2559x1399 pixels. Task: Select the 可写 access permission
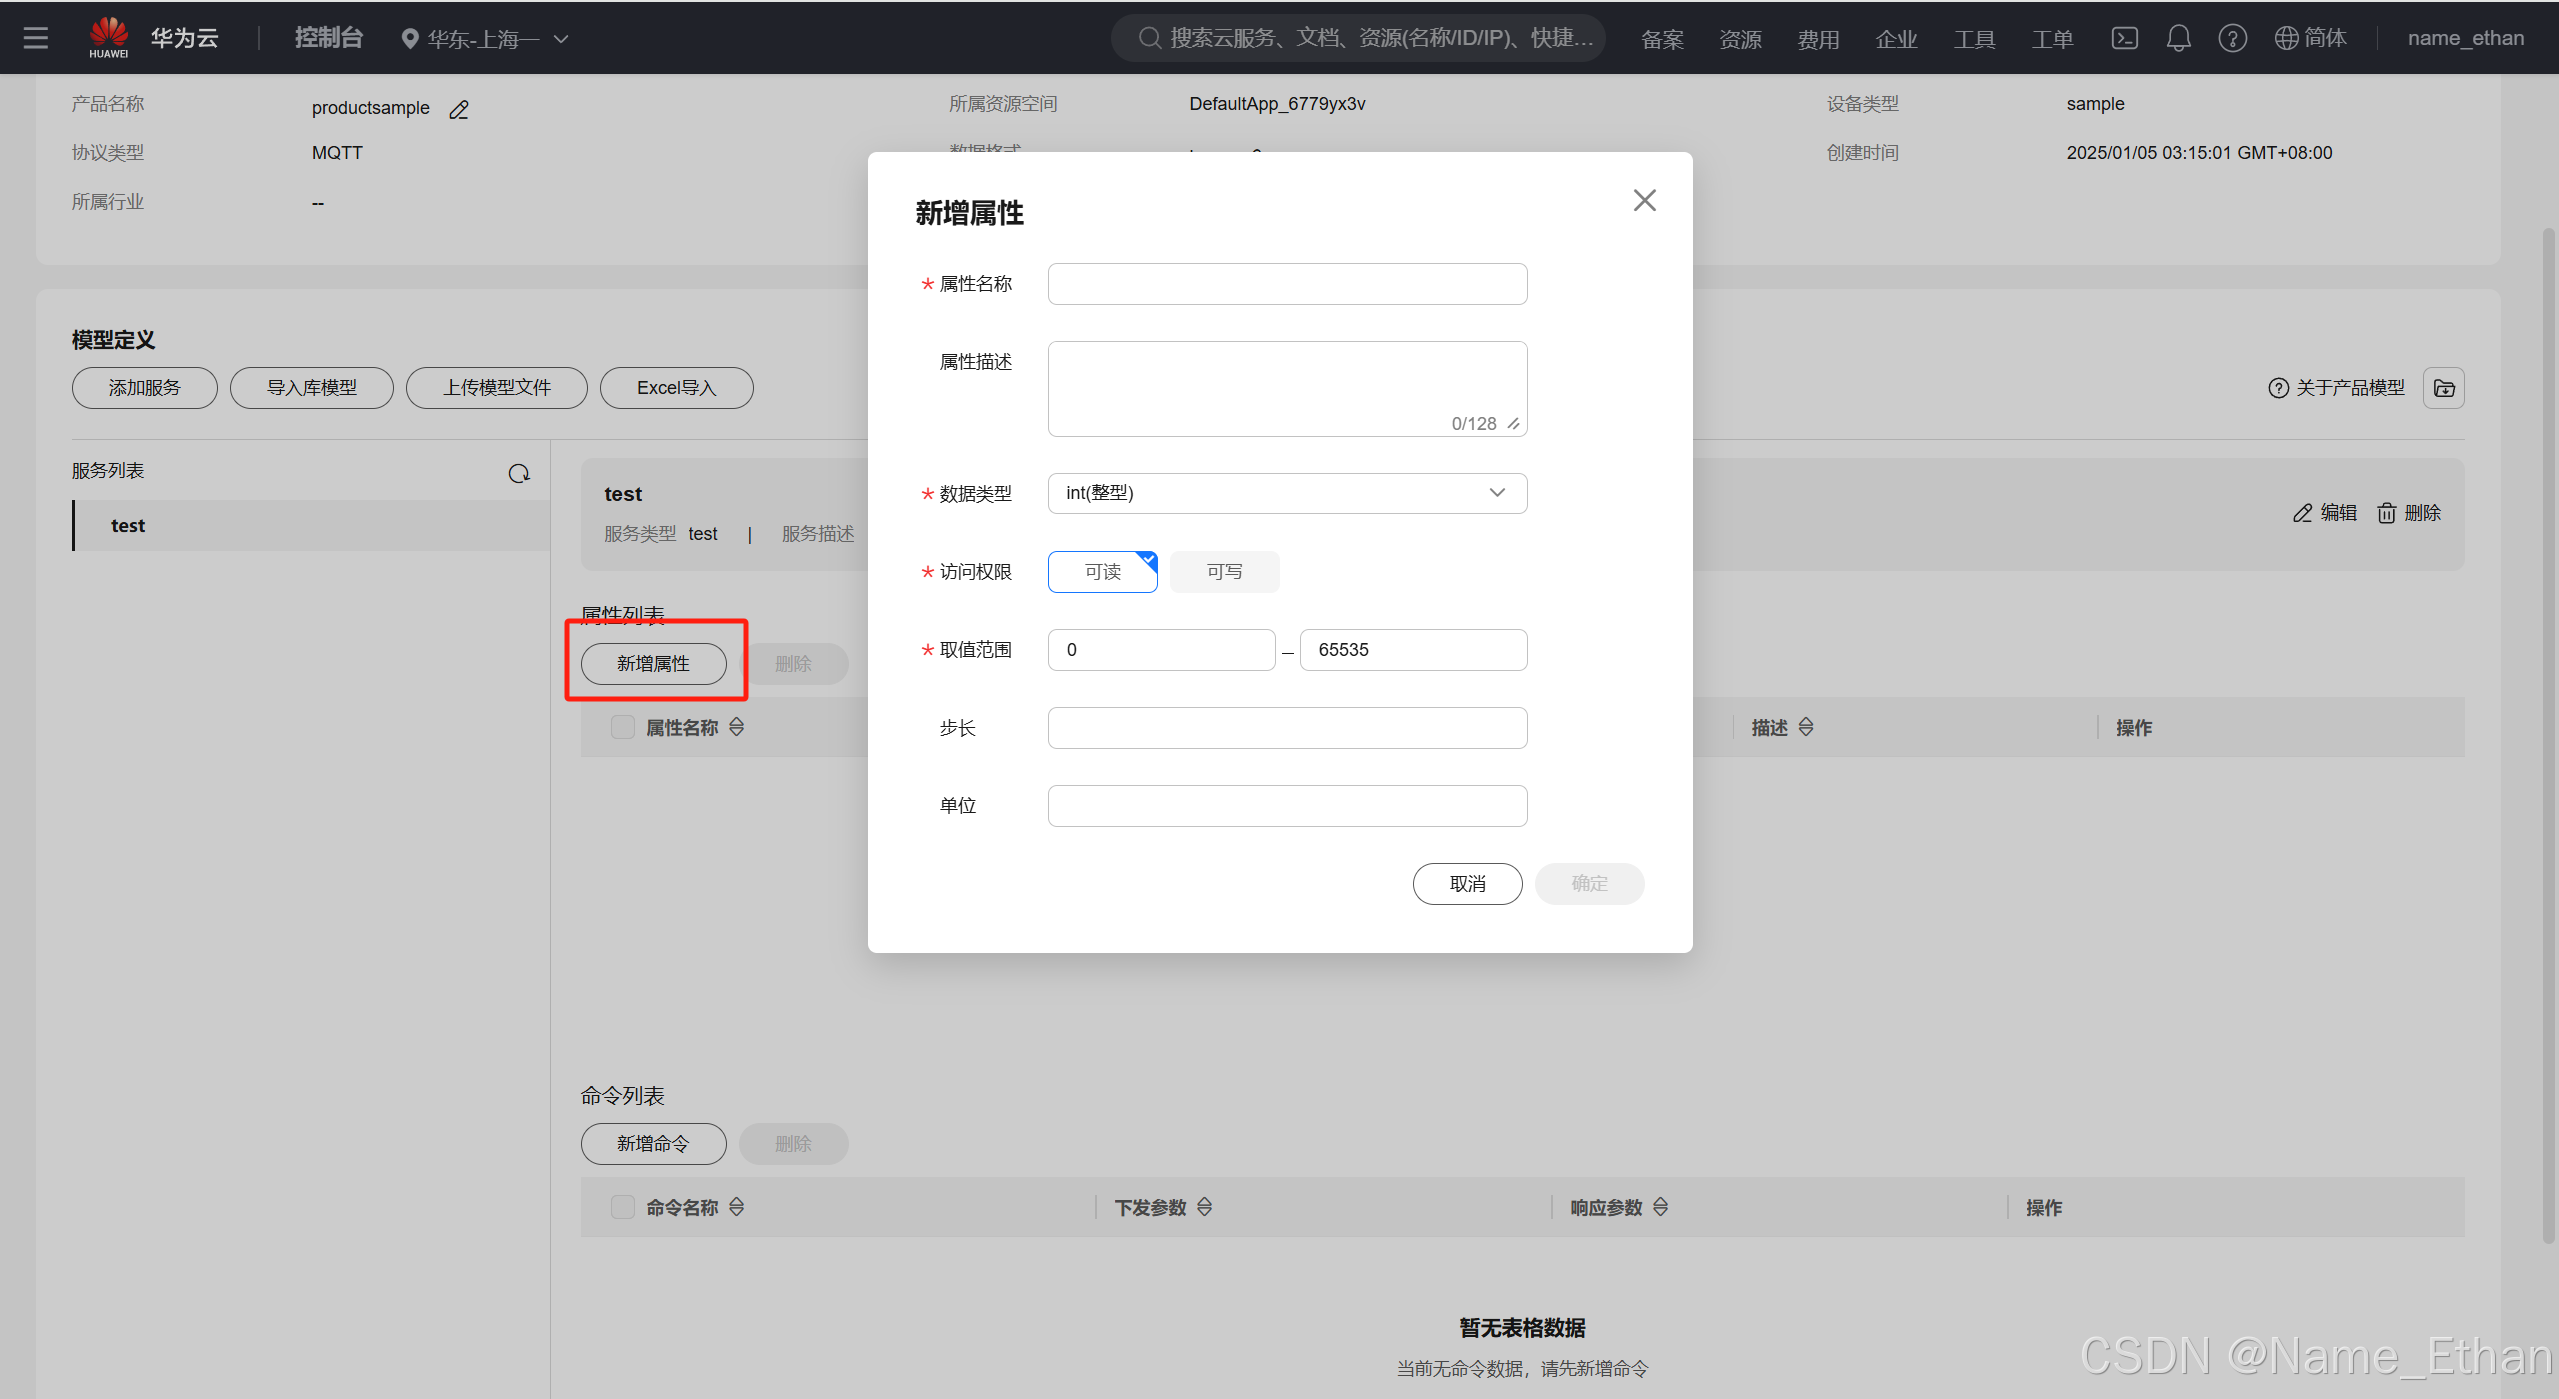tap(1224, 572)
